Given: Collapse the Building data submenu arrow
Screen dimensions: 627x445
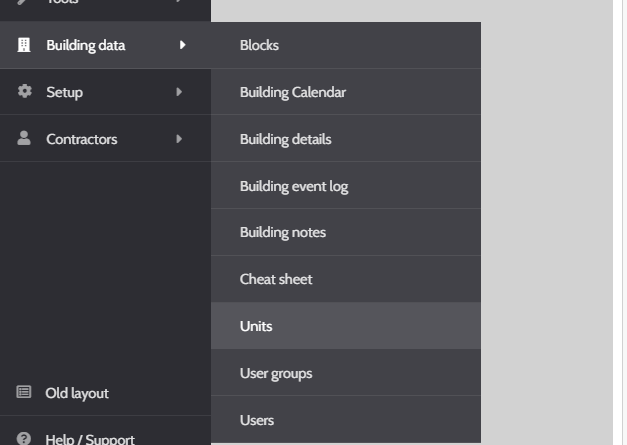Looking at the screenshot, I should 181,45.
